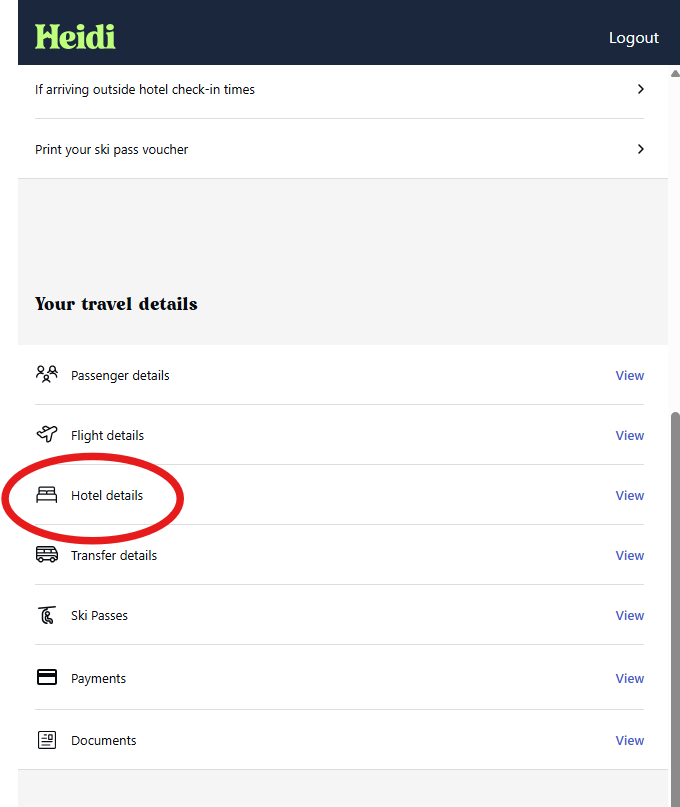View Passenger details
The image size is (680, 807).
click(630, 375)
